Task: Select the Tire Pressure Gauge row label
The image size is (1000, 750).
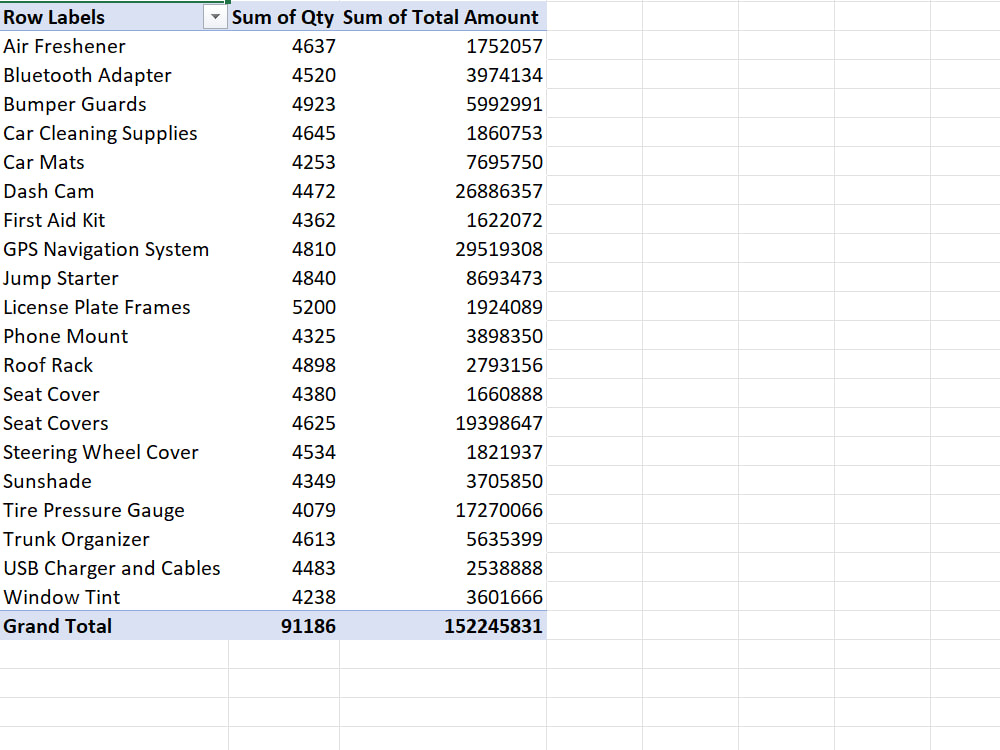Action: pyautogui.click(x=94, y=510)
